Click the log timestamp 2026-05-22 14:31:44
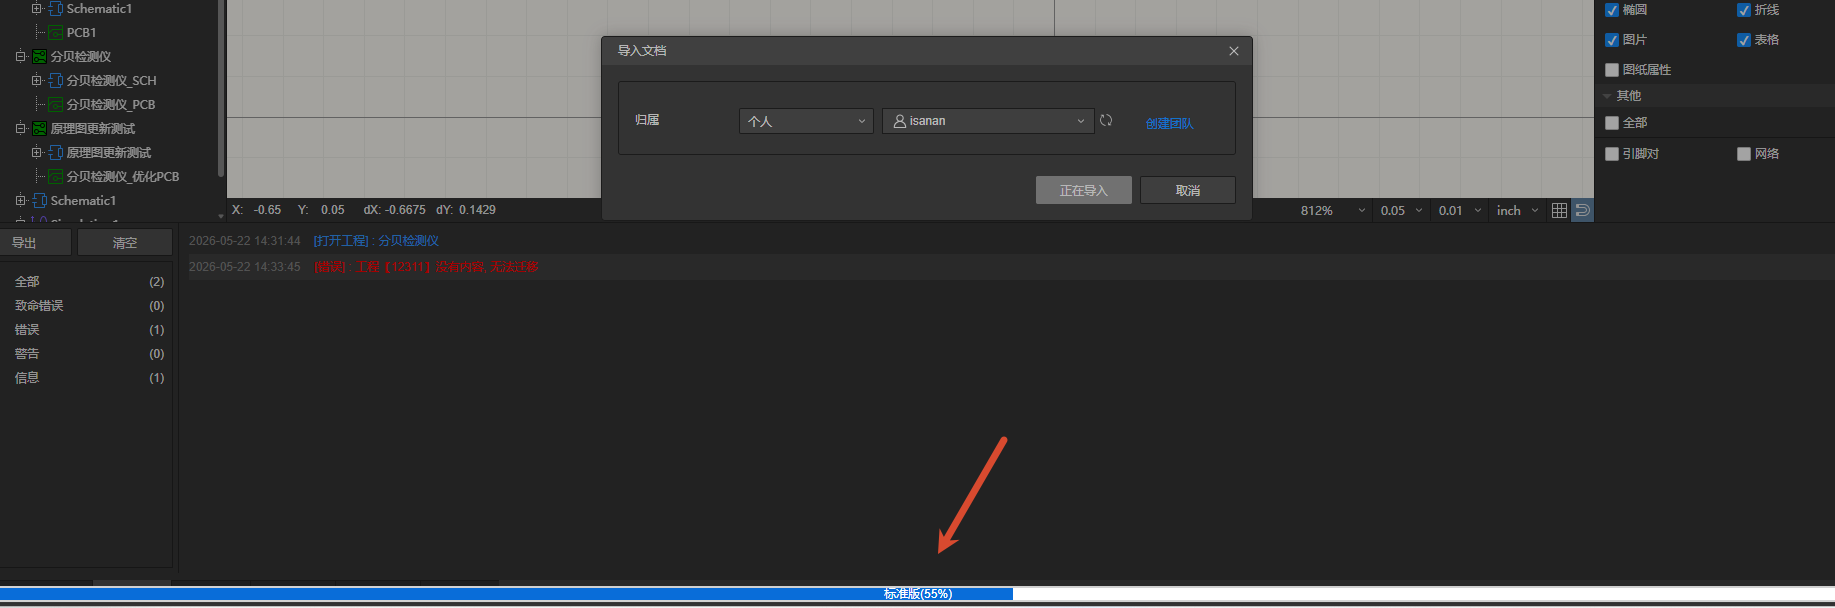Viewport: 1835px width, 608px height. [245, 241]
